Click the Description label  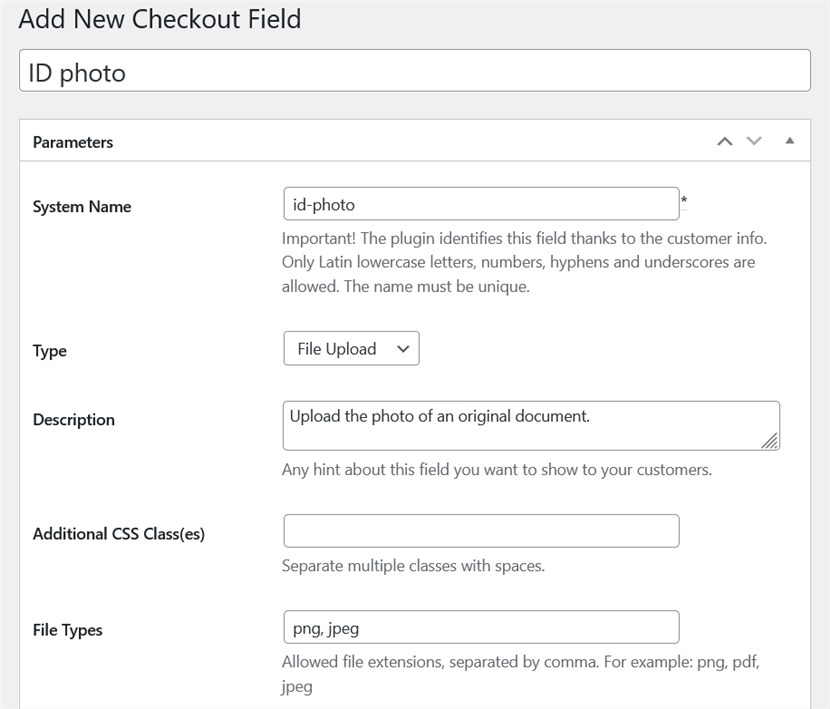[x=74, y=420]
